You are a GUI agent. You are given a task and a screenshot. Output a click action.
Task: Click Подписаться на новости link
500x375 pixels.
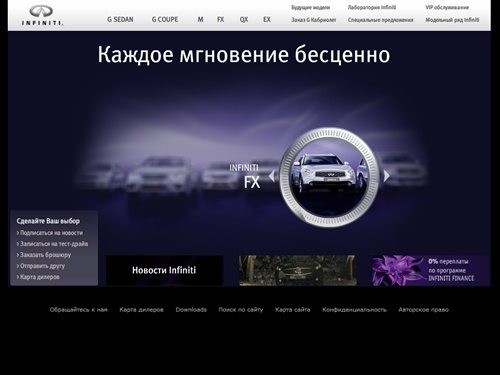[x=50, y=233]
